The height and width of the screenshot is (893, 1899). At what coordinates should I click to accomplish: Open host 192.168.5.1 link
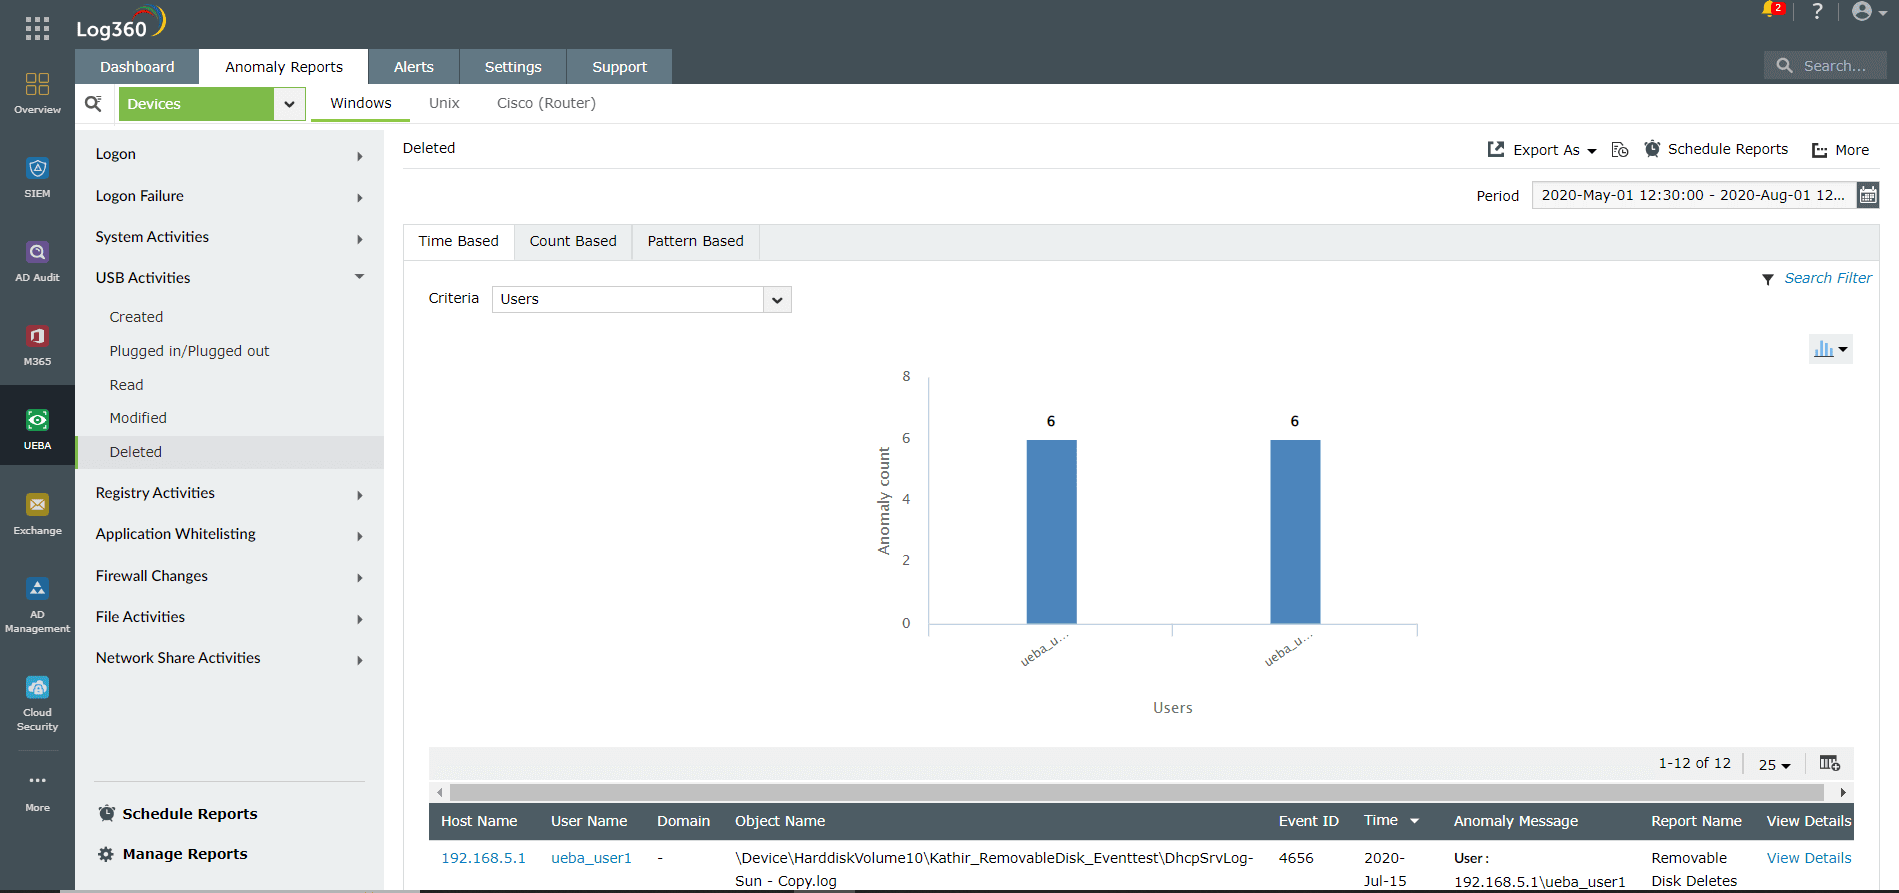483,858
